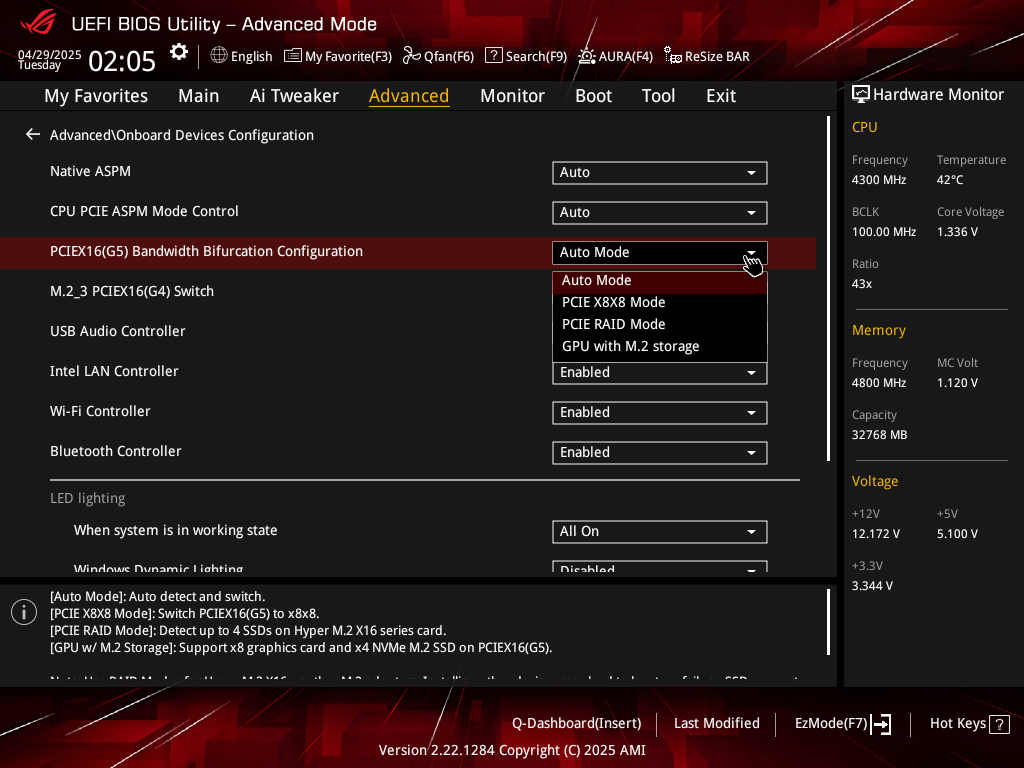1024x768 pixels.
Task: Open Bluetooth Controller dropdown
Action: click(660, 453)
